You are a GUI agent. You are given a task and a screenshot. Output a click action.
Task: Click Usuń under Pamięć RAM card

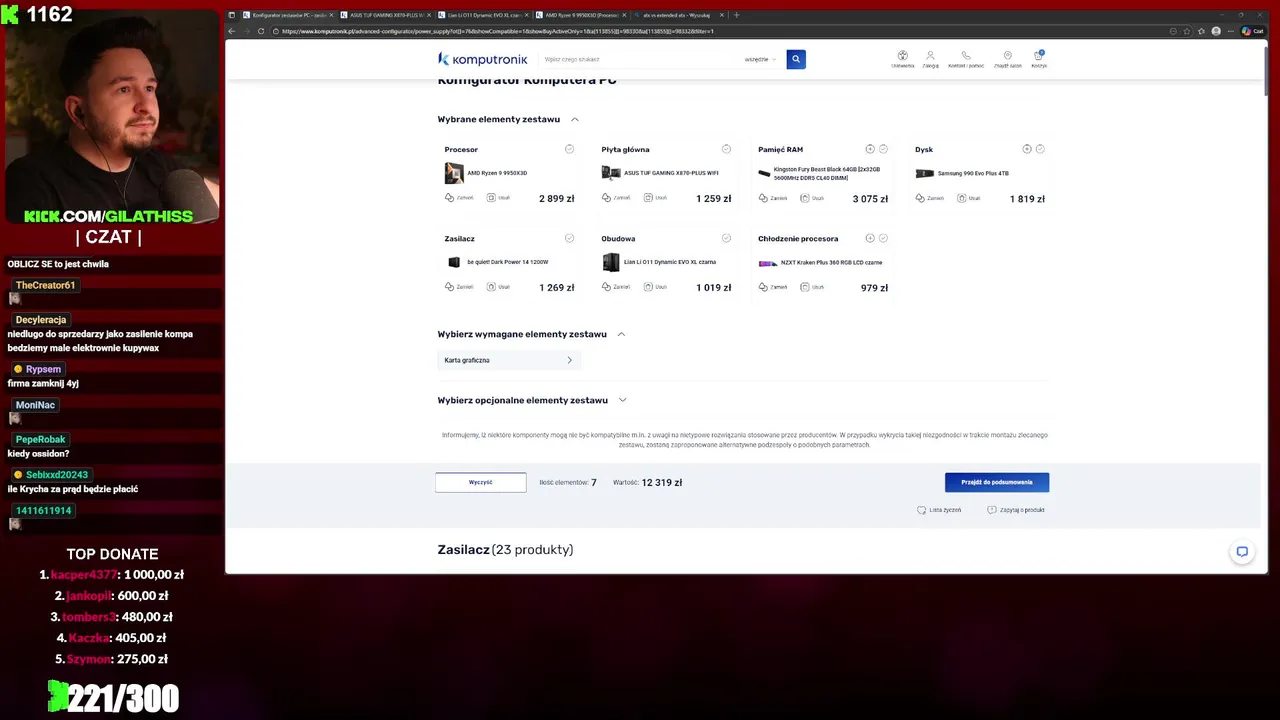coord(813,198)
